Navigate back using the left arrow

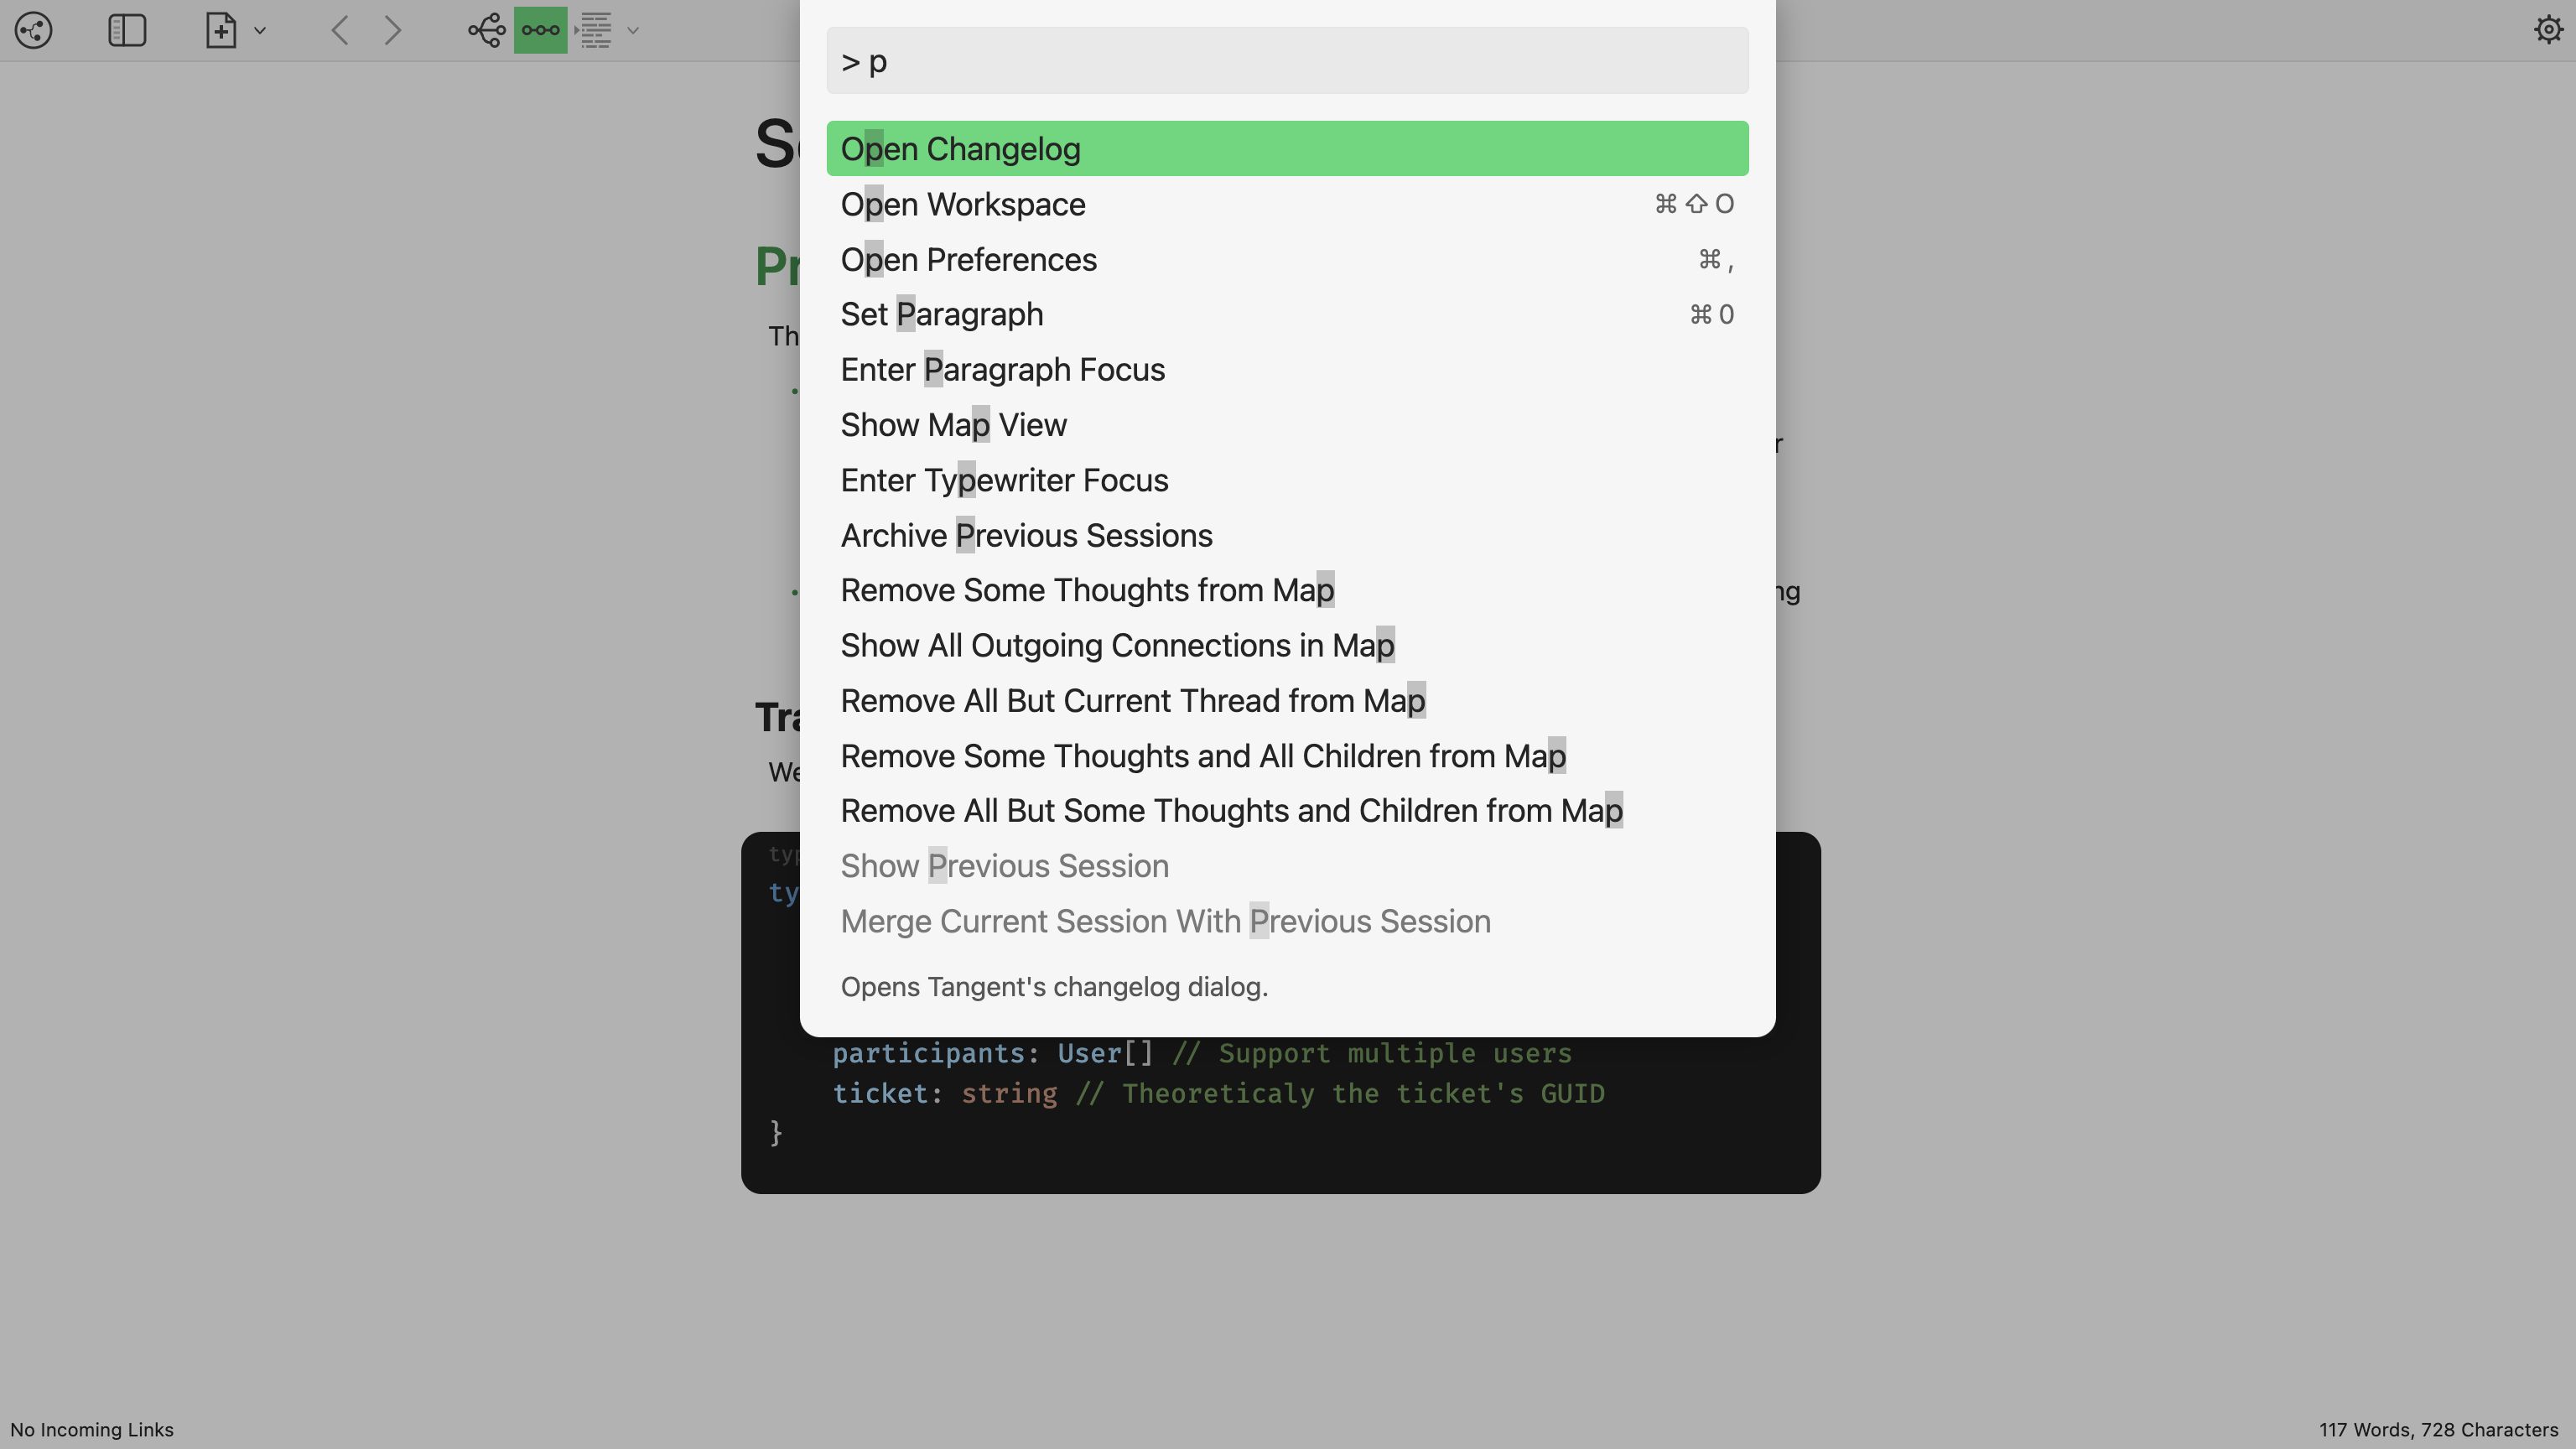339,31
